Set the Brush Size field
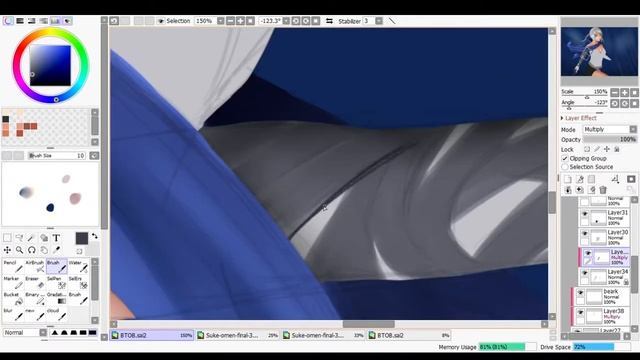 coord(57,156)
